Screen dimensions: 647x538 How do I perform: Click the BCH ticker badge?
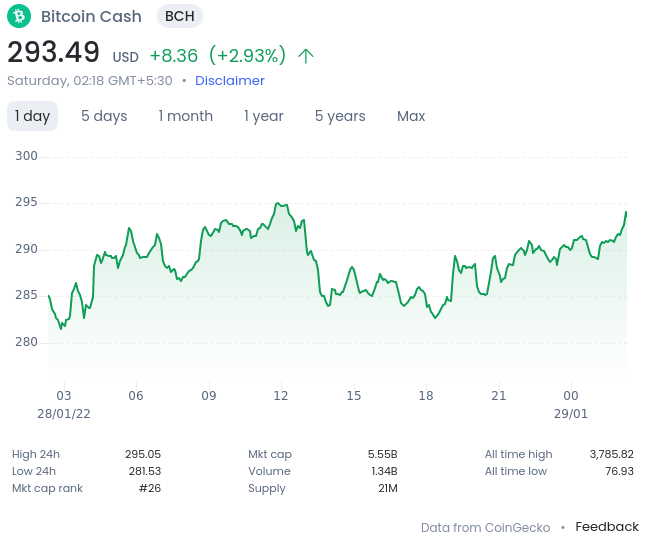coord(179,16)
